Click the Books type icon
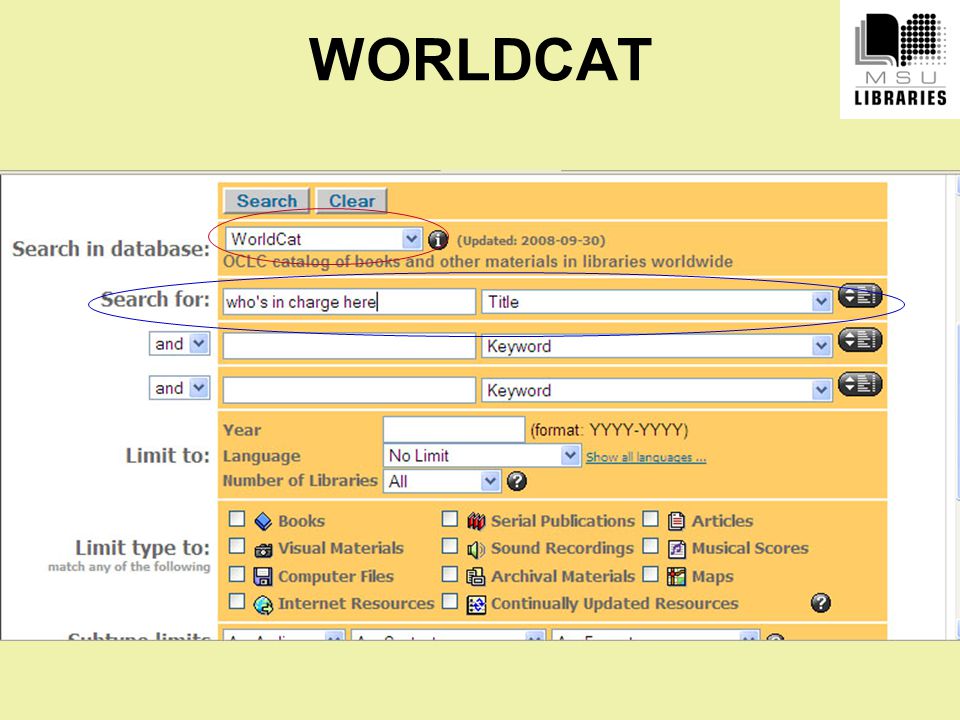 click(263, 521)
